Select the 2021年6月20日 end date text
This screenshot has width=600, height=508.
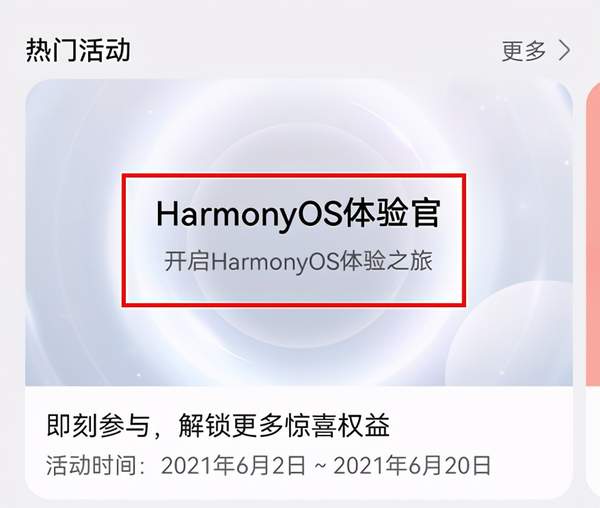coord(412,465)
